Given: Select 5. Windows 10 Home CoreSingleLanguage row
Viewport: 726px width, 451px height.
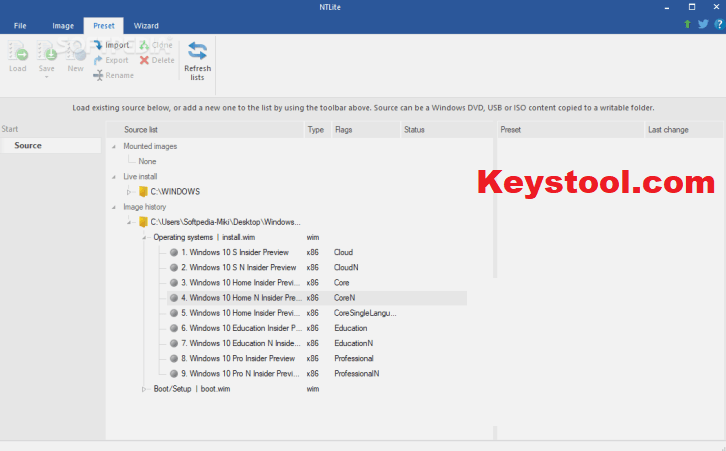Looking at the screenshot, I should [x=240, y=313].
